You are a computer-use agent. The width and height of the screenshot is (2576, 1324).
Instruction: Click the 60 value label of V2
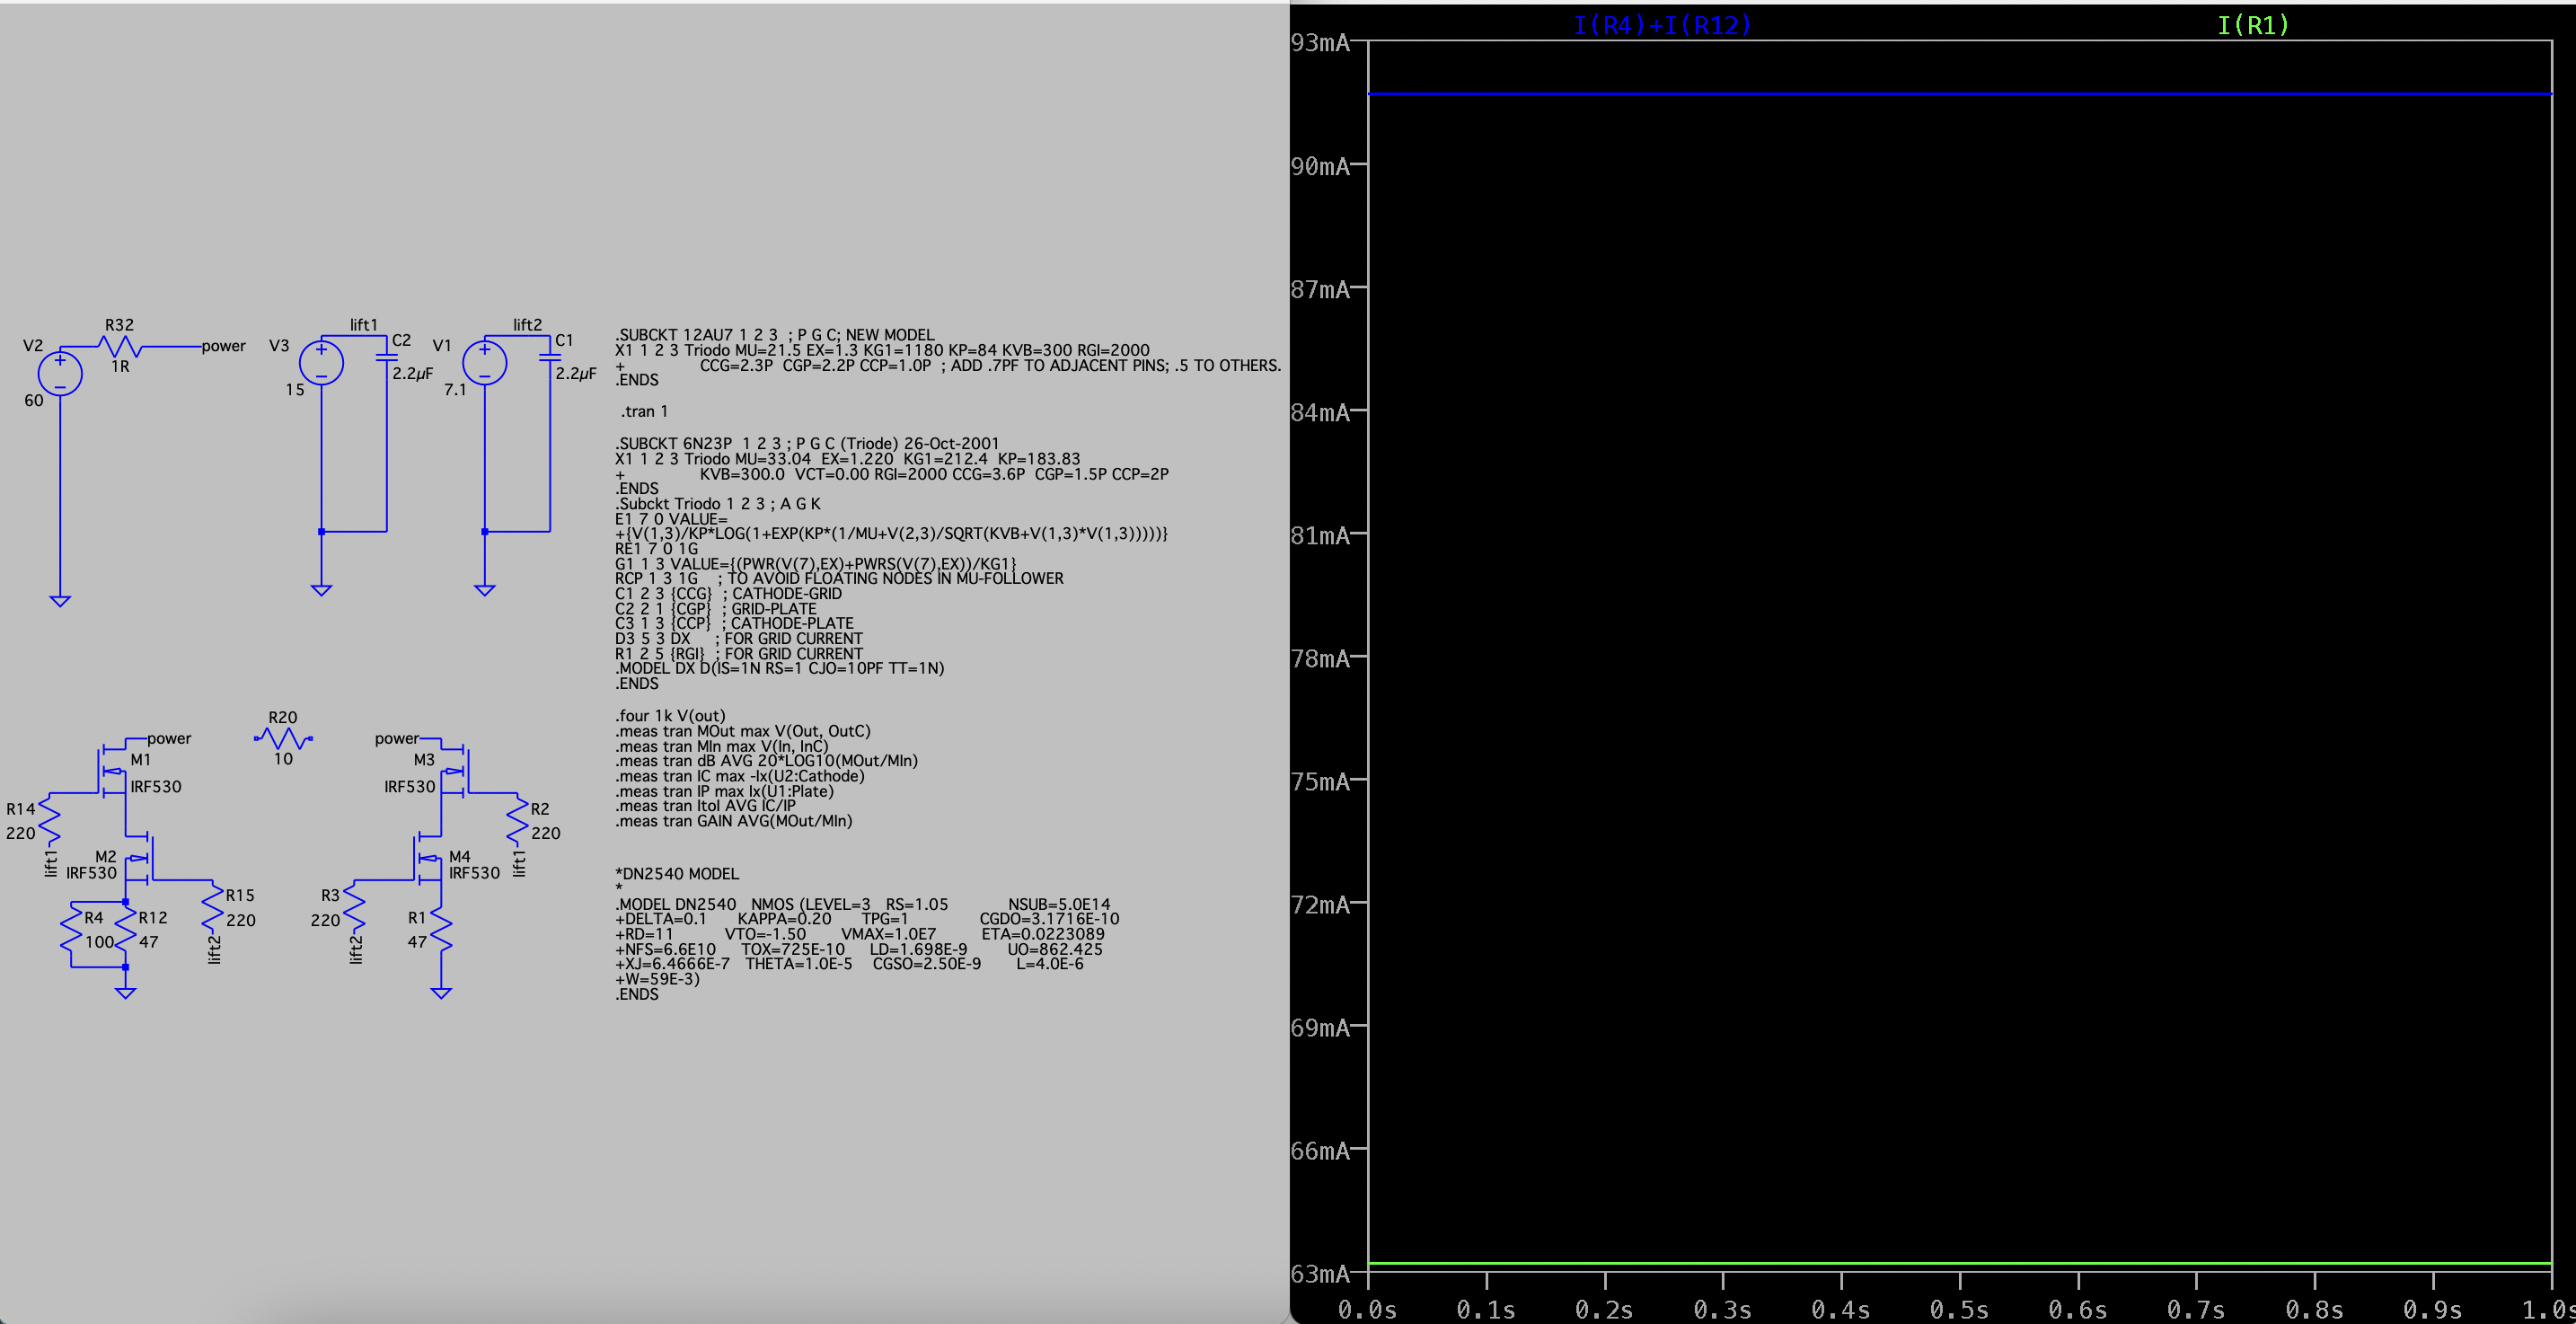click(34, 400)
